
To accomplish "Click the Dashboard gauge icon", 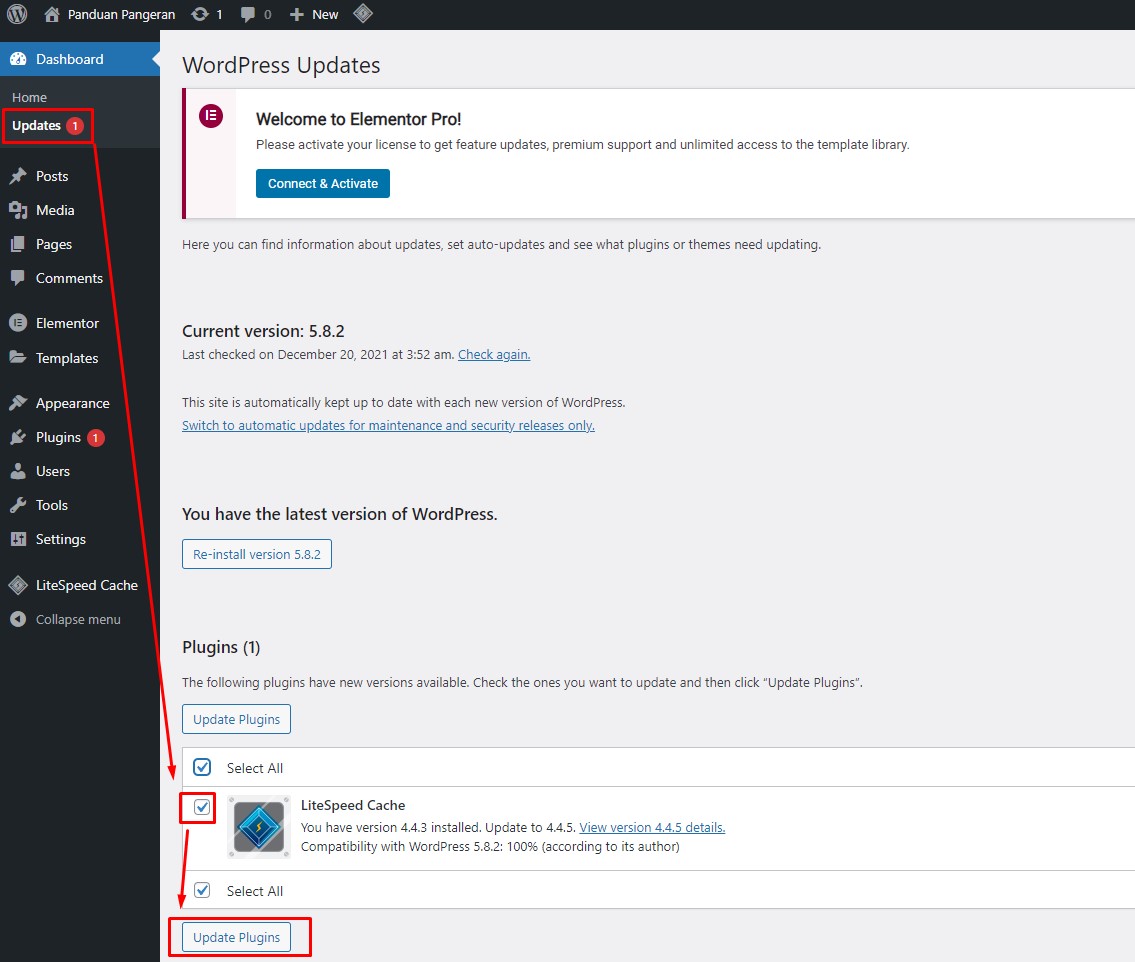I will 18,59.
